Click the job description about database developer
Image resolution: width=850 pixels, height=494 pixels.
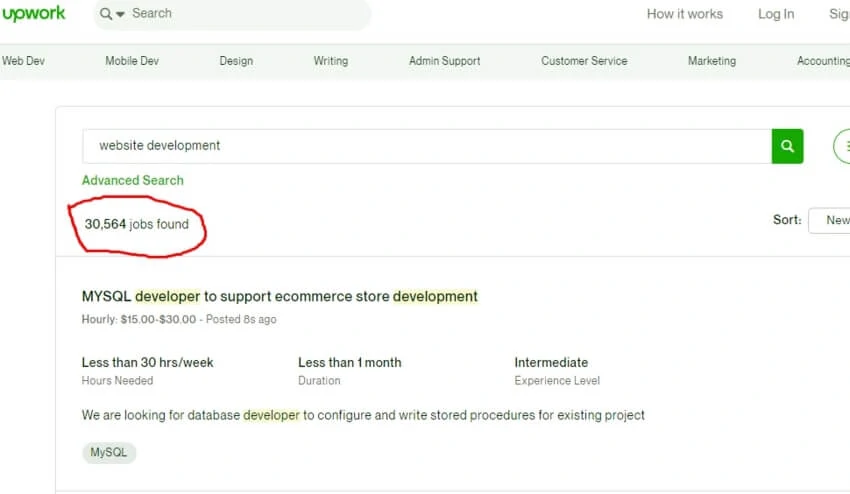[363, 415]
